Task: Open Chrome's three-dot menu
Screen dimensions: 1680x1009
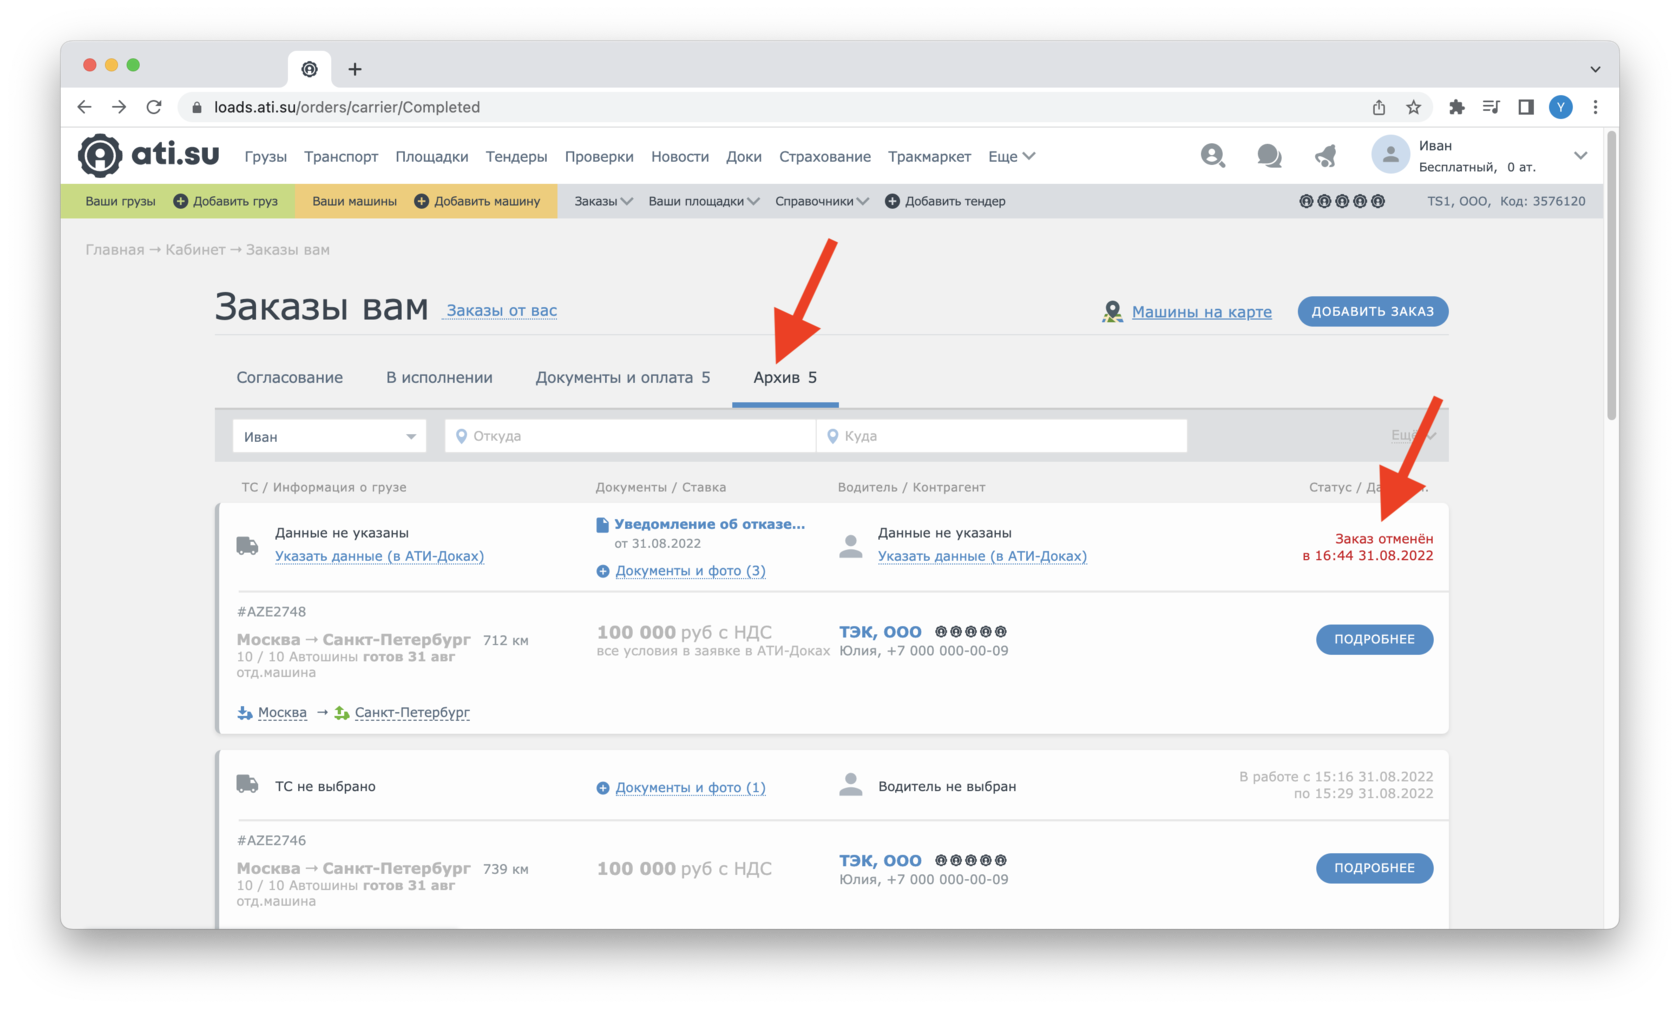Action: coord(1595,107)
